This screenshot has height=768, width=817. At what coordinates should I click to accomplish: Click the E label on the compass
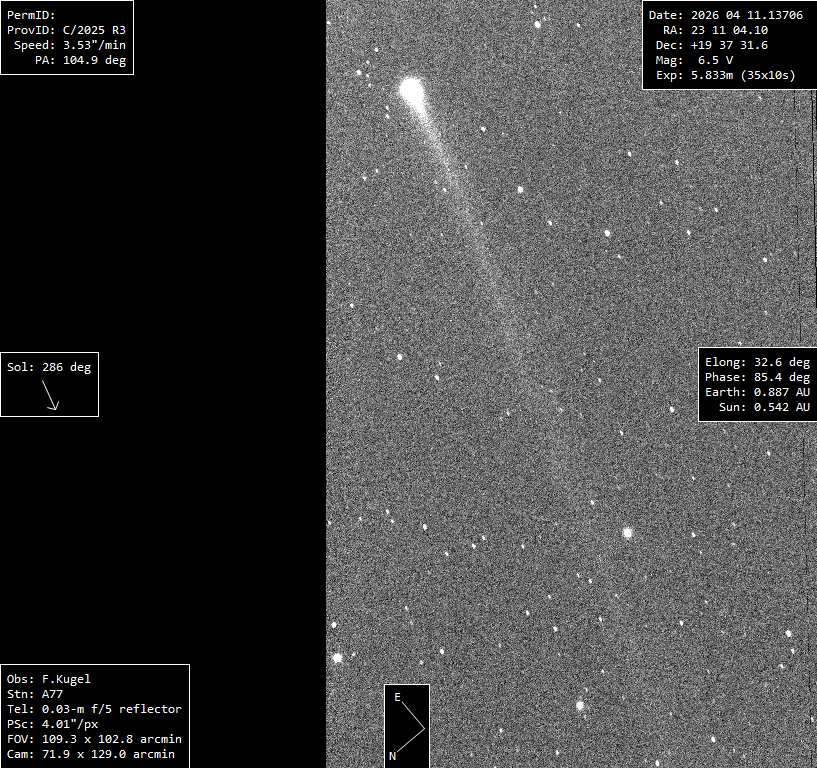(397, 697)
